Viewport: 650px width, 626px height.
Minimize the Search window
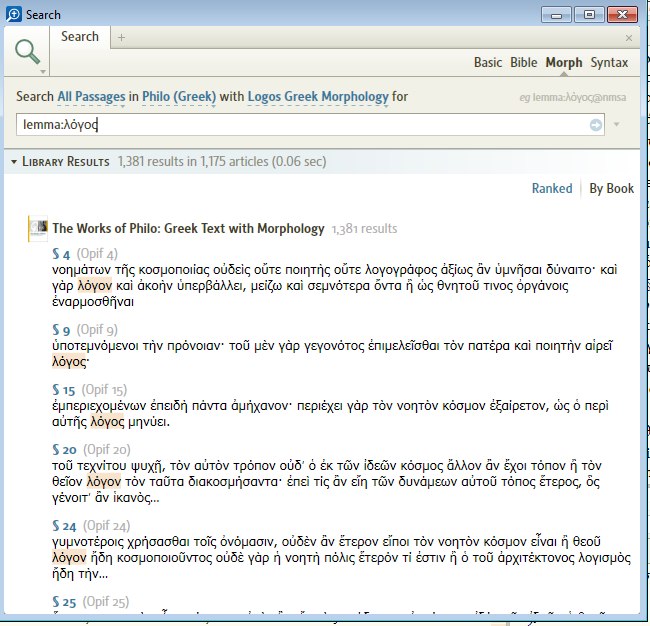click(x=556, y=15)
